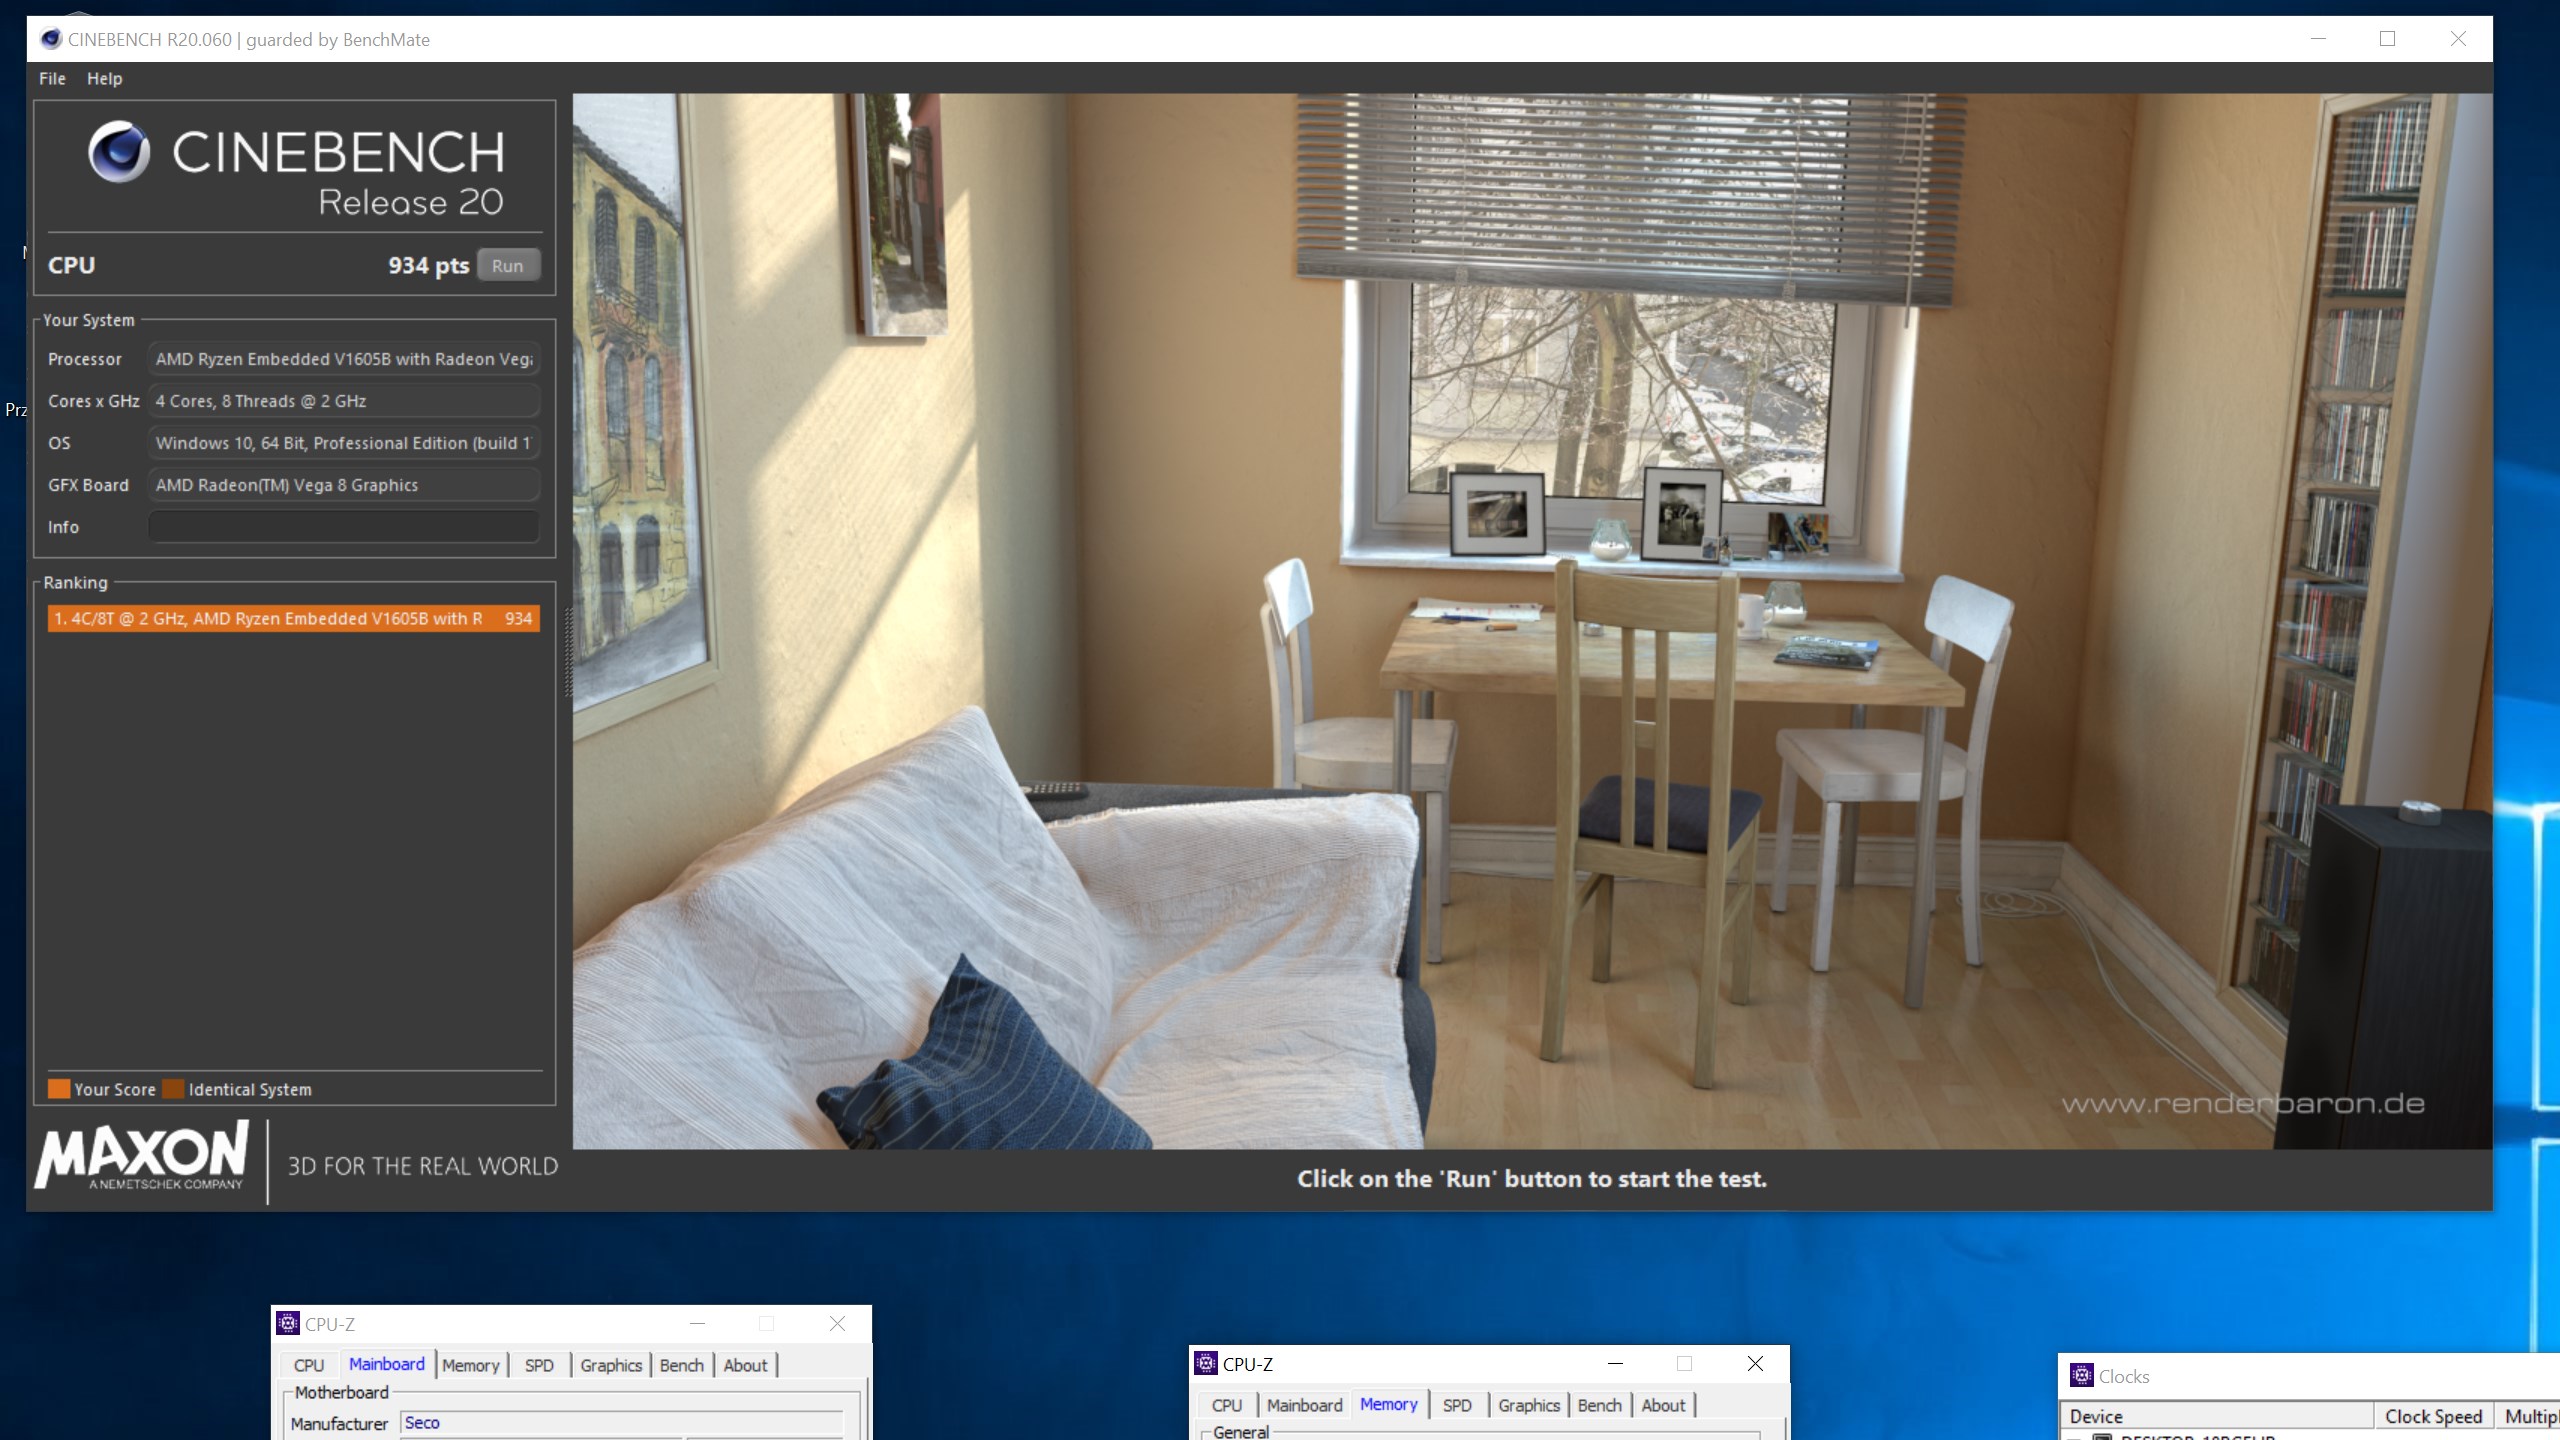
Task: Close the Cinebench window
Action: coord(2458,39)
